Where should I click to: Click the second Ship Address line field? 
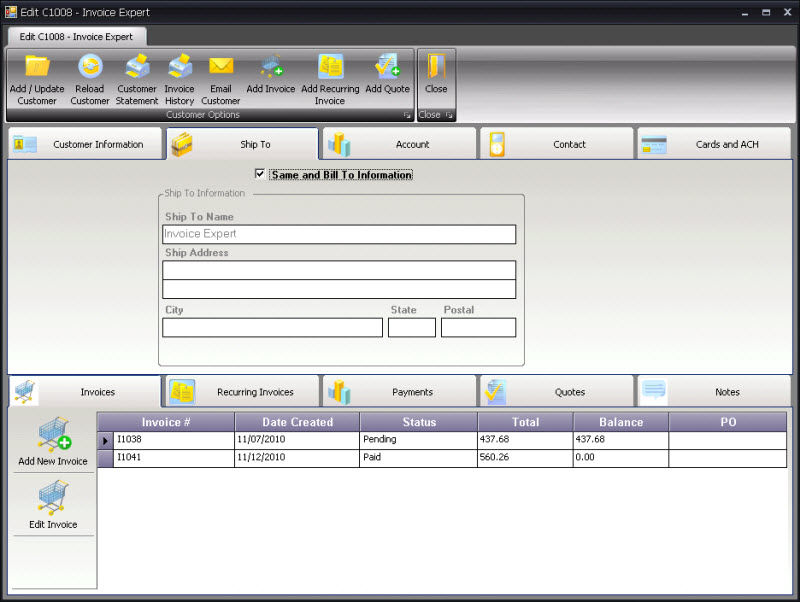(x=339, y=289)
